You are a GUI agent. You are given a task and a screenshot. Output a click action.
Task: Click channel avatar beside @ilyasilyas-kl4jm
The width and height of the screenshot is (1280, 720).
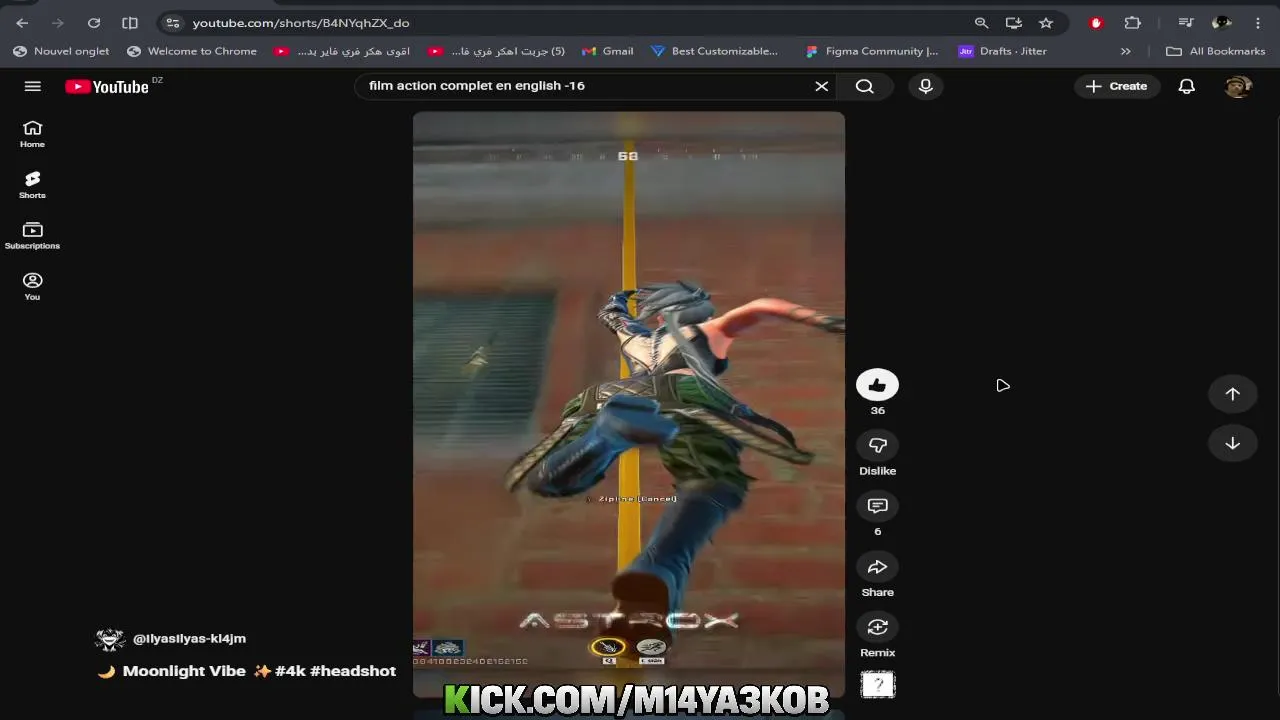(x=110, y=639)
